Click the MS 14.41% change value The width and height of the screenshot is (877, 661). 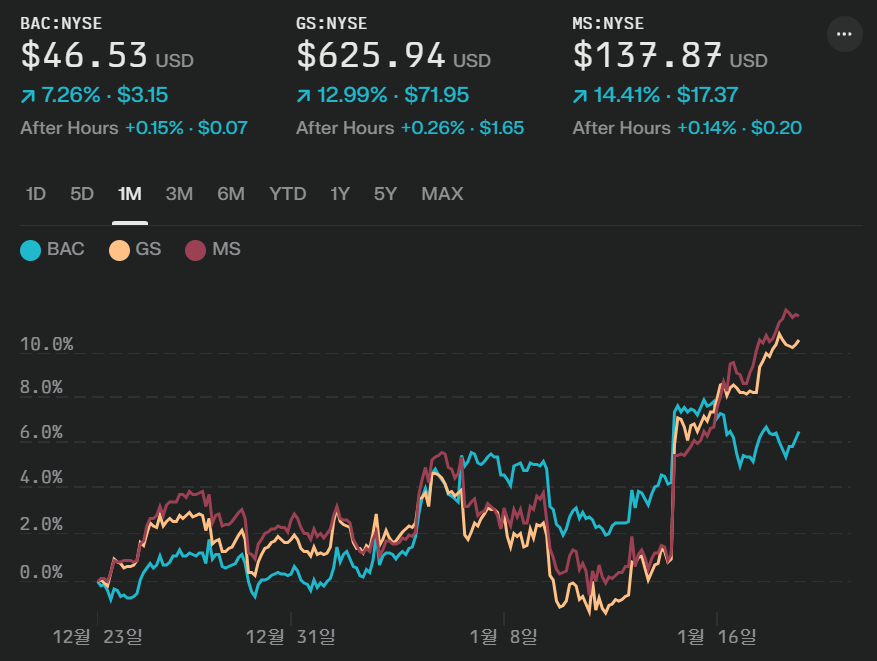click(x=627, y=95)
